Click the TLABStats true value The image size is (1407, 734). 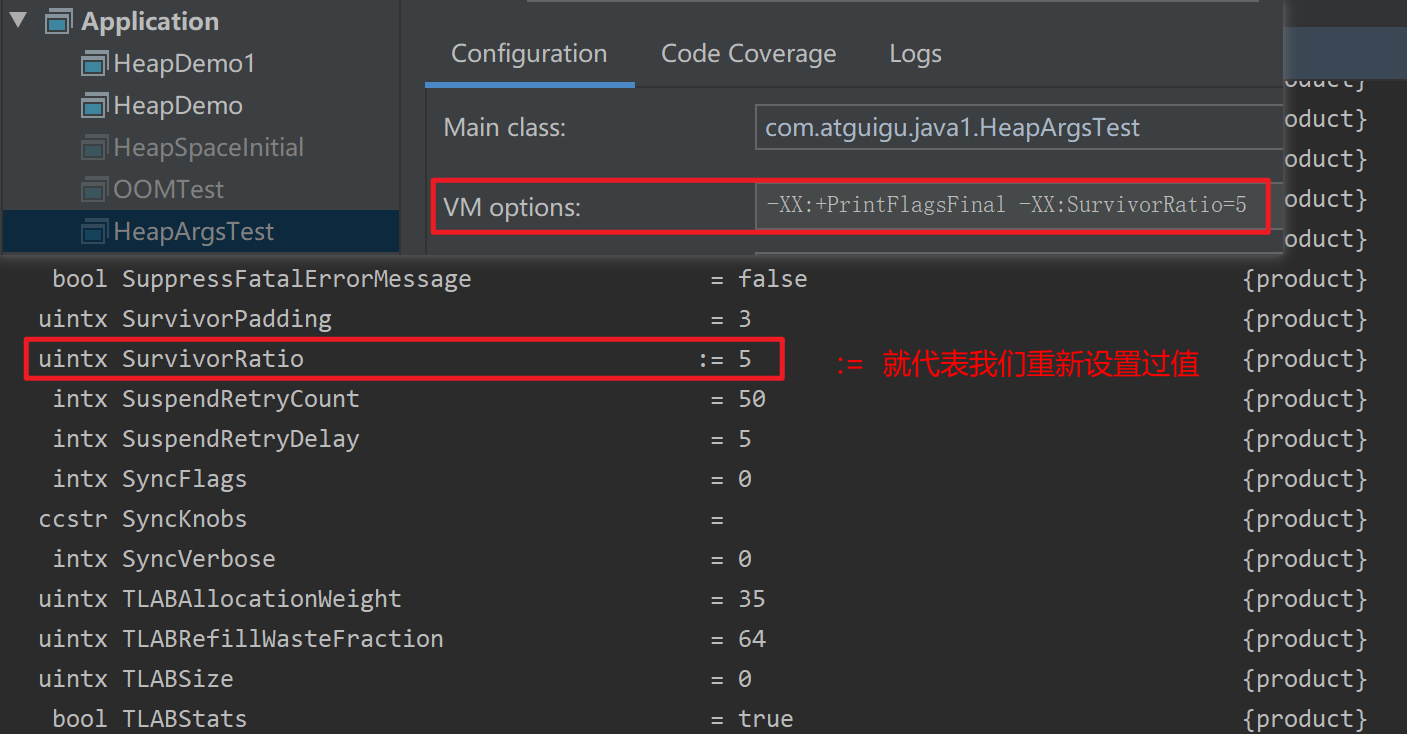point(765,719)
